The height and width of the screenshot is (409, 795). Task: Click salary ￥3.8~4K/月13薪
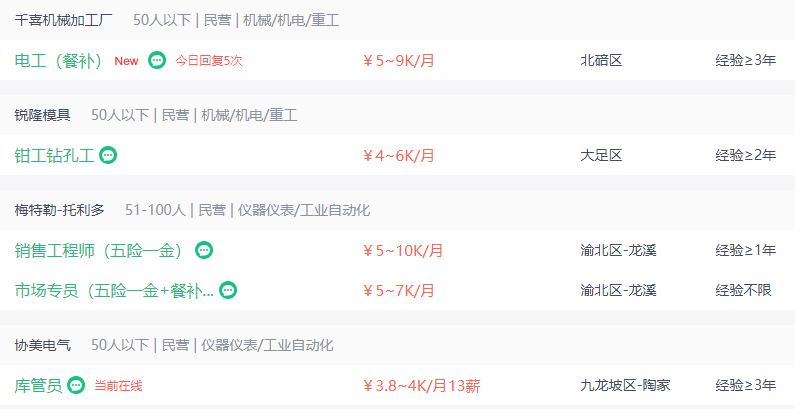tap(421, 386)
